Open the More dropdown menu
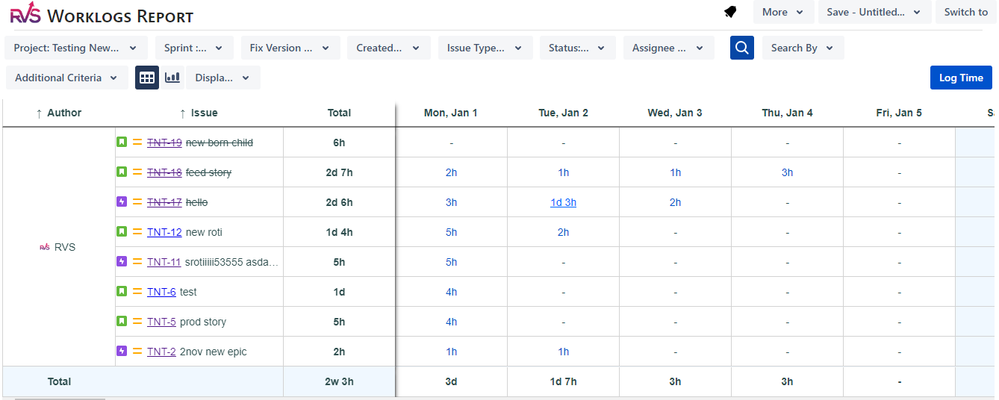This screenshot has width=999, height=400. tap(784, 12)
